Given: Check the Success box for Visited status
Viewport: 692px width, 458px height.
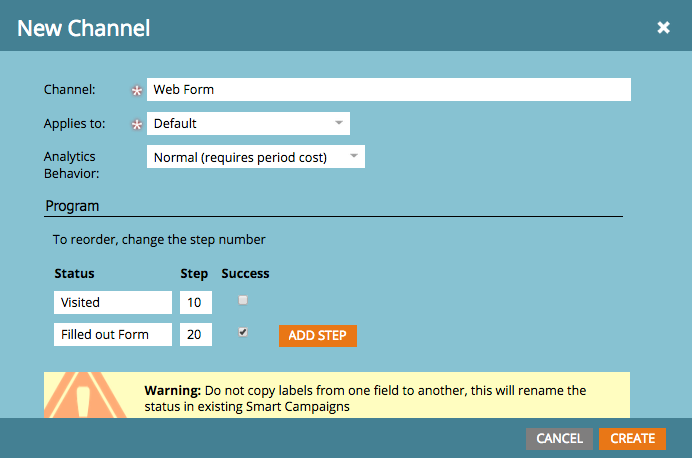Looking at the screenshot, I should (243, 300).
